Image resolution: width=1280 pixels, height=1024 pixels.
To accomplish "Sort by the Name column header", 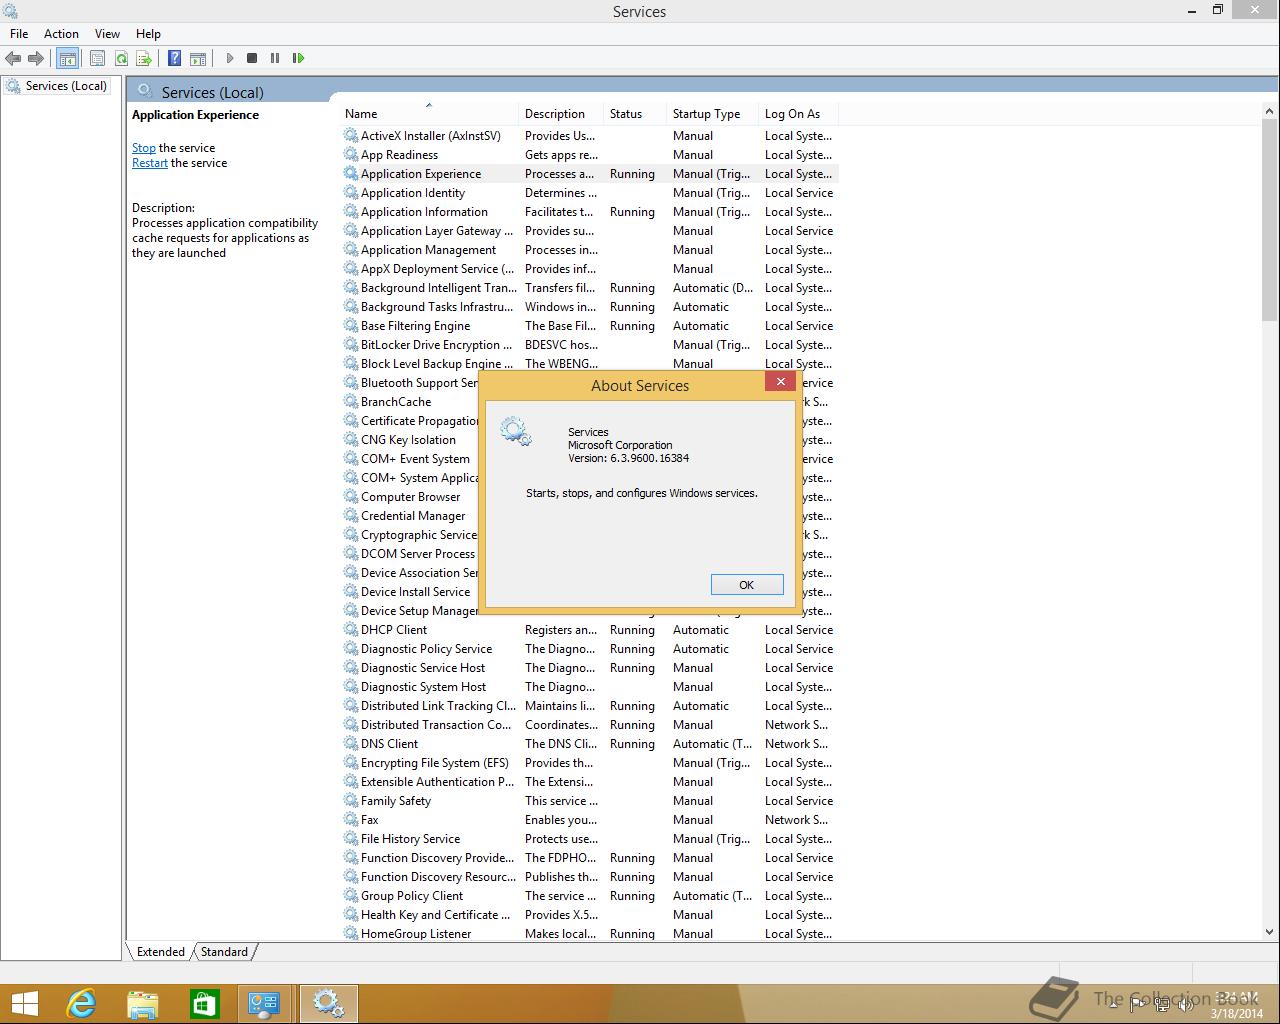I will [430, 114].
